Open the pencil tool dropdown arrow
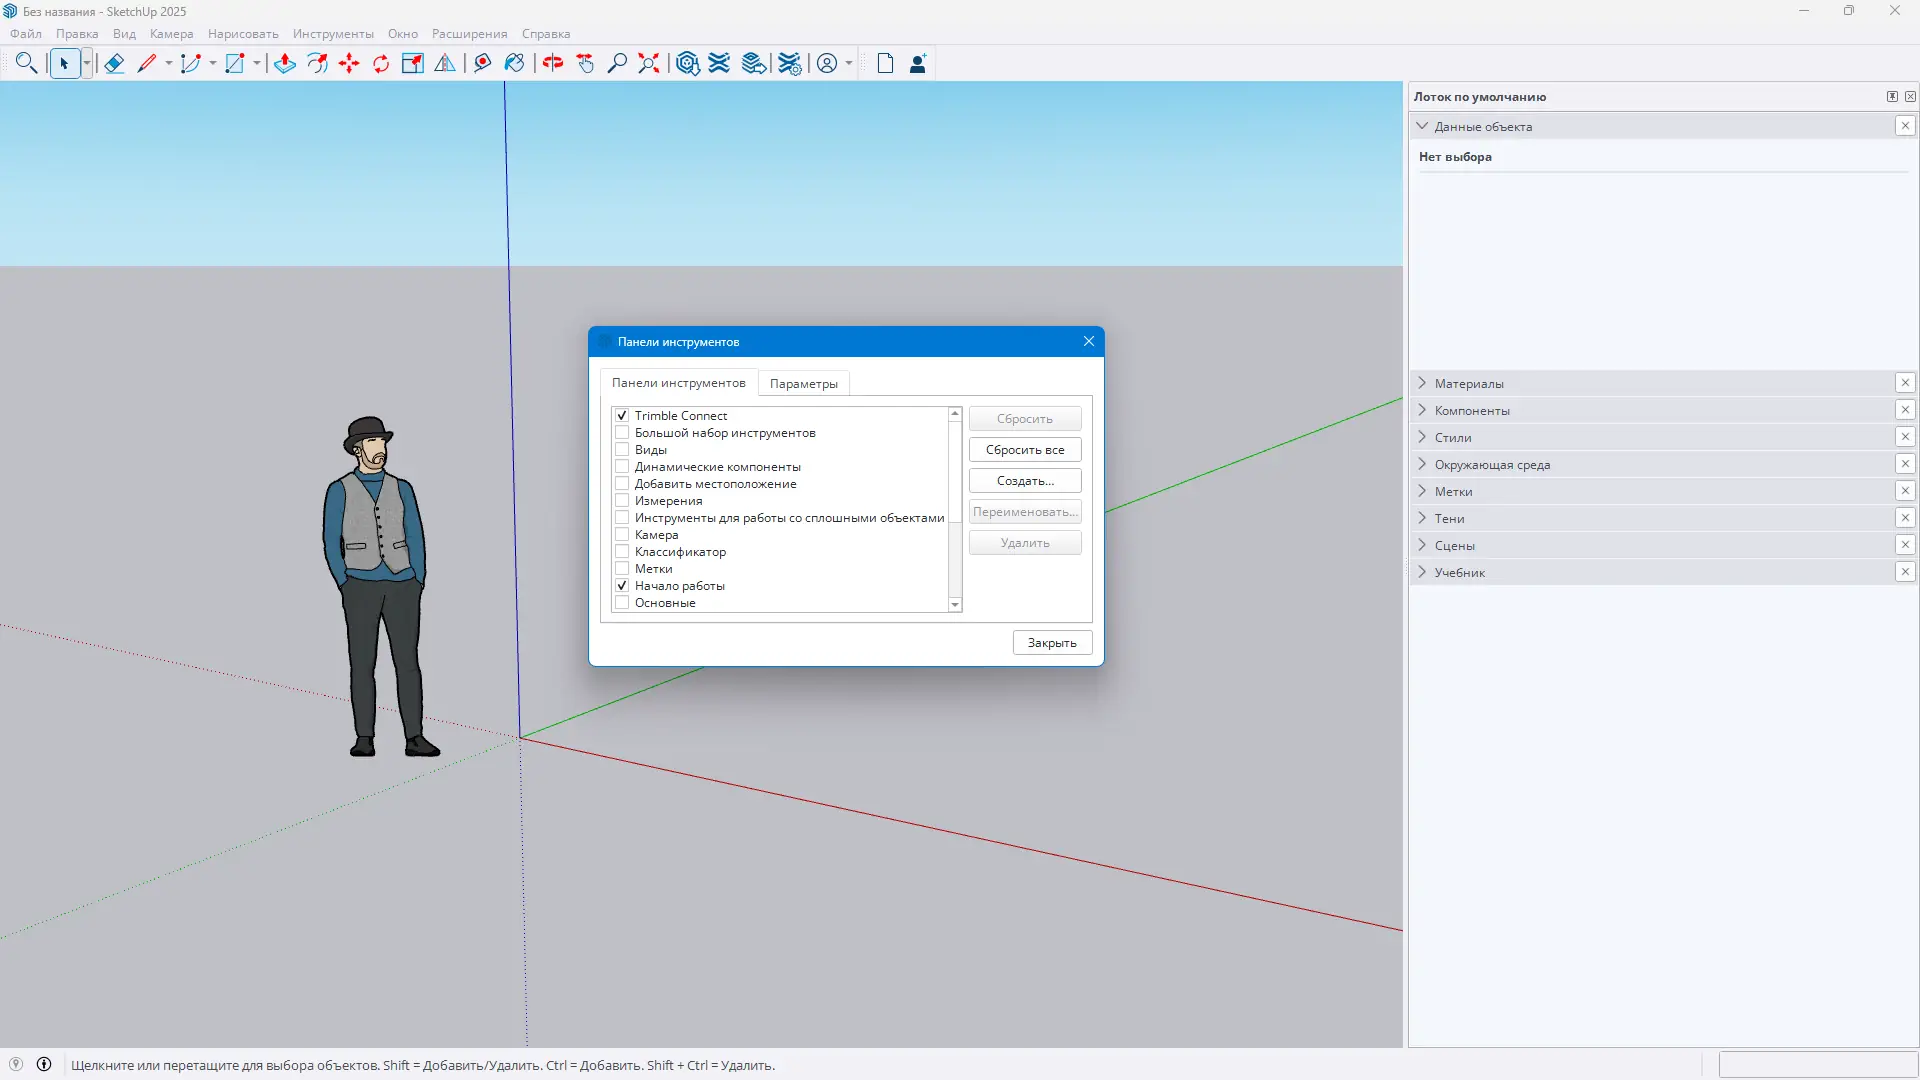This screenshot has width=1920, height=1080. click(169, 64)
